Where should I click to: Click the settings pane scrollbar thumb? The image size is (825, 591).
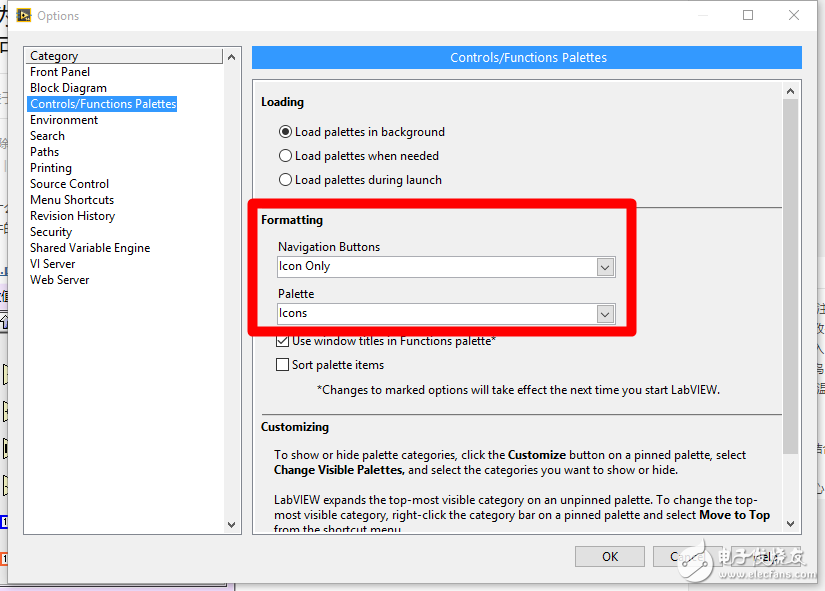[790, 276]
